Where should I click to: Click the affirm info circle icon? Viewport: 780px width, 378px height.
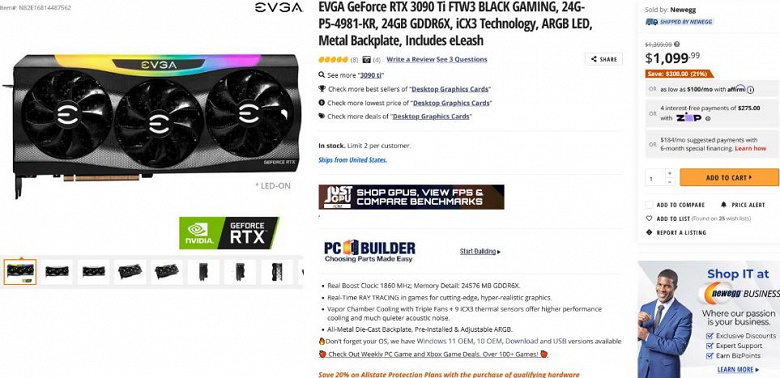750,90
